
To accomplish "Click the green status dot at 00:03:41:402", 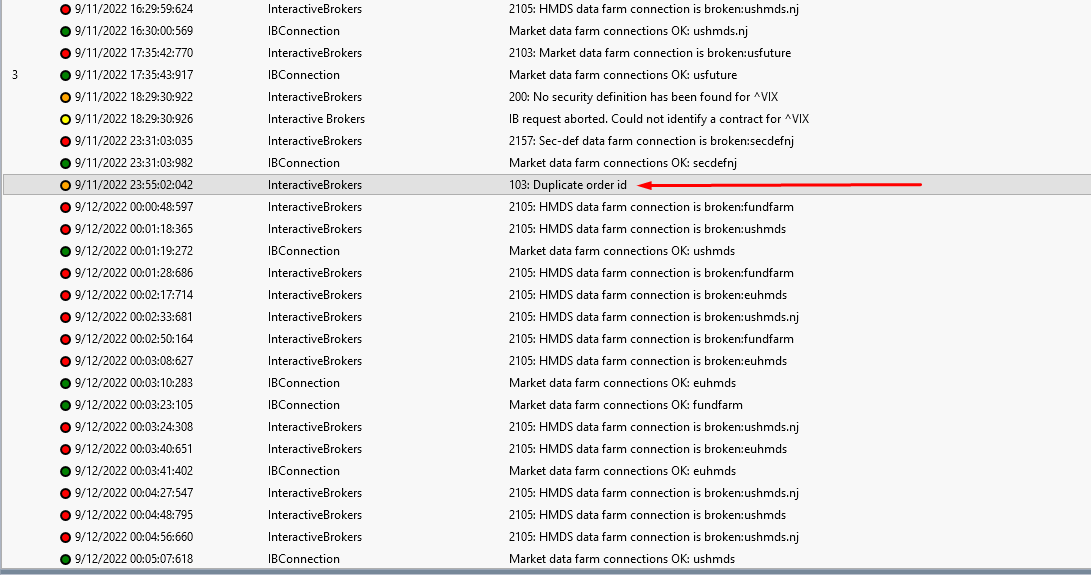I will [x=65, y=472].
